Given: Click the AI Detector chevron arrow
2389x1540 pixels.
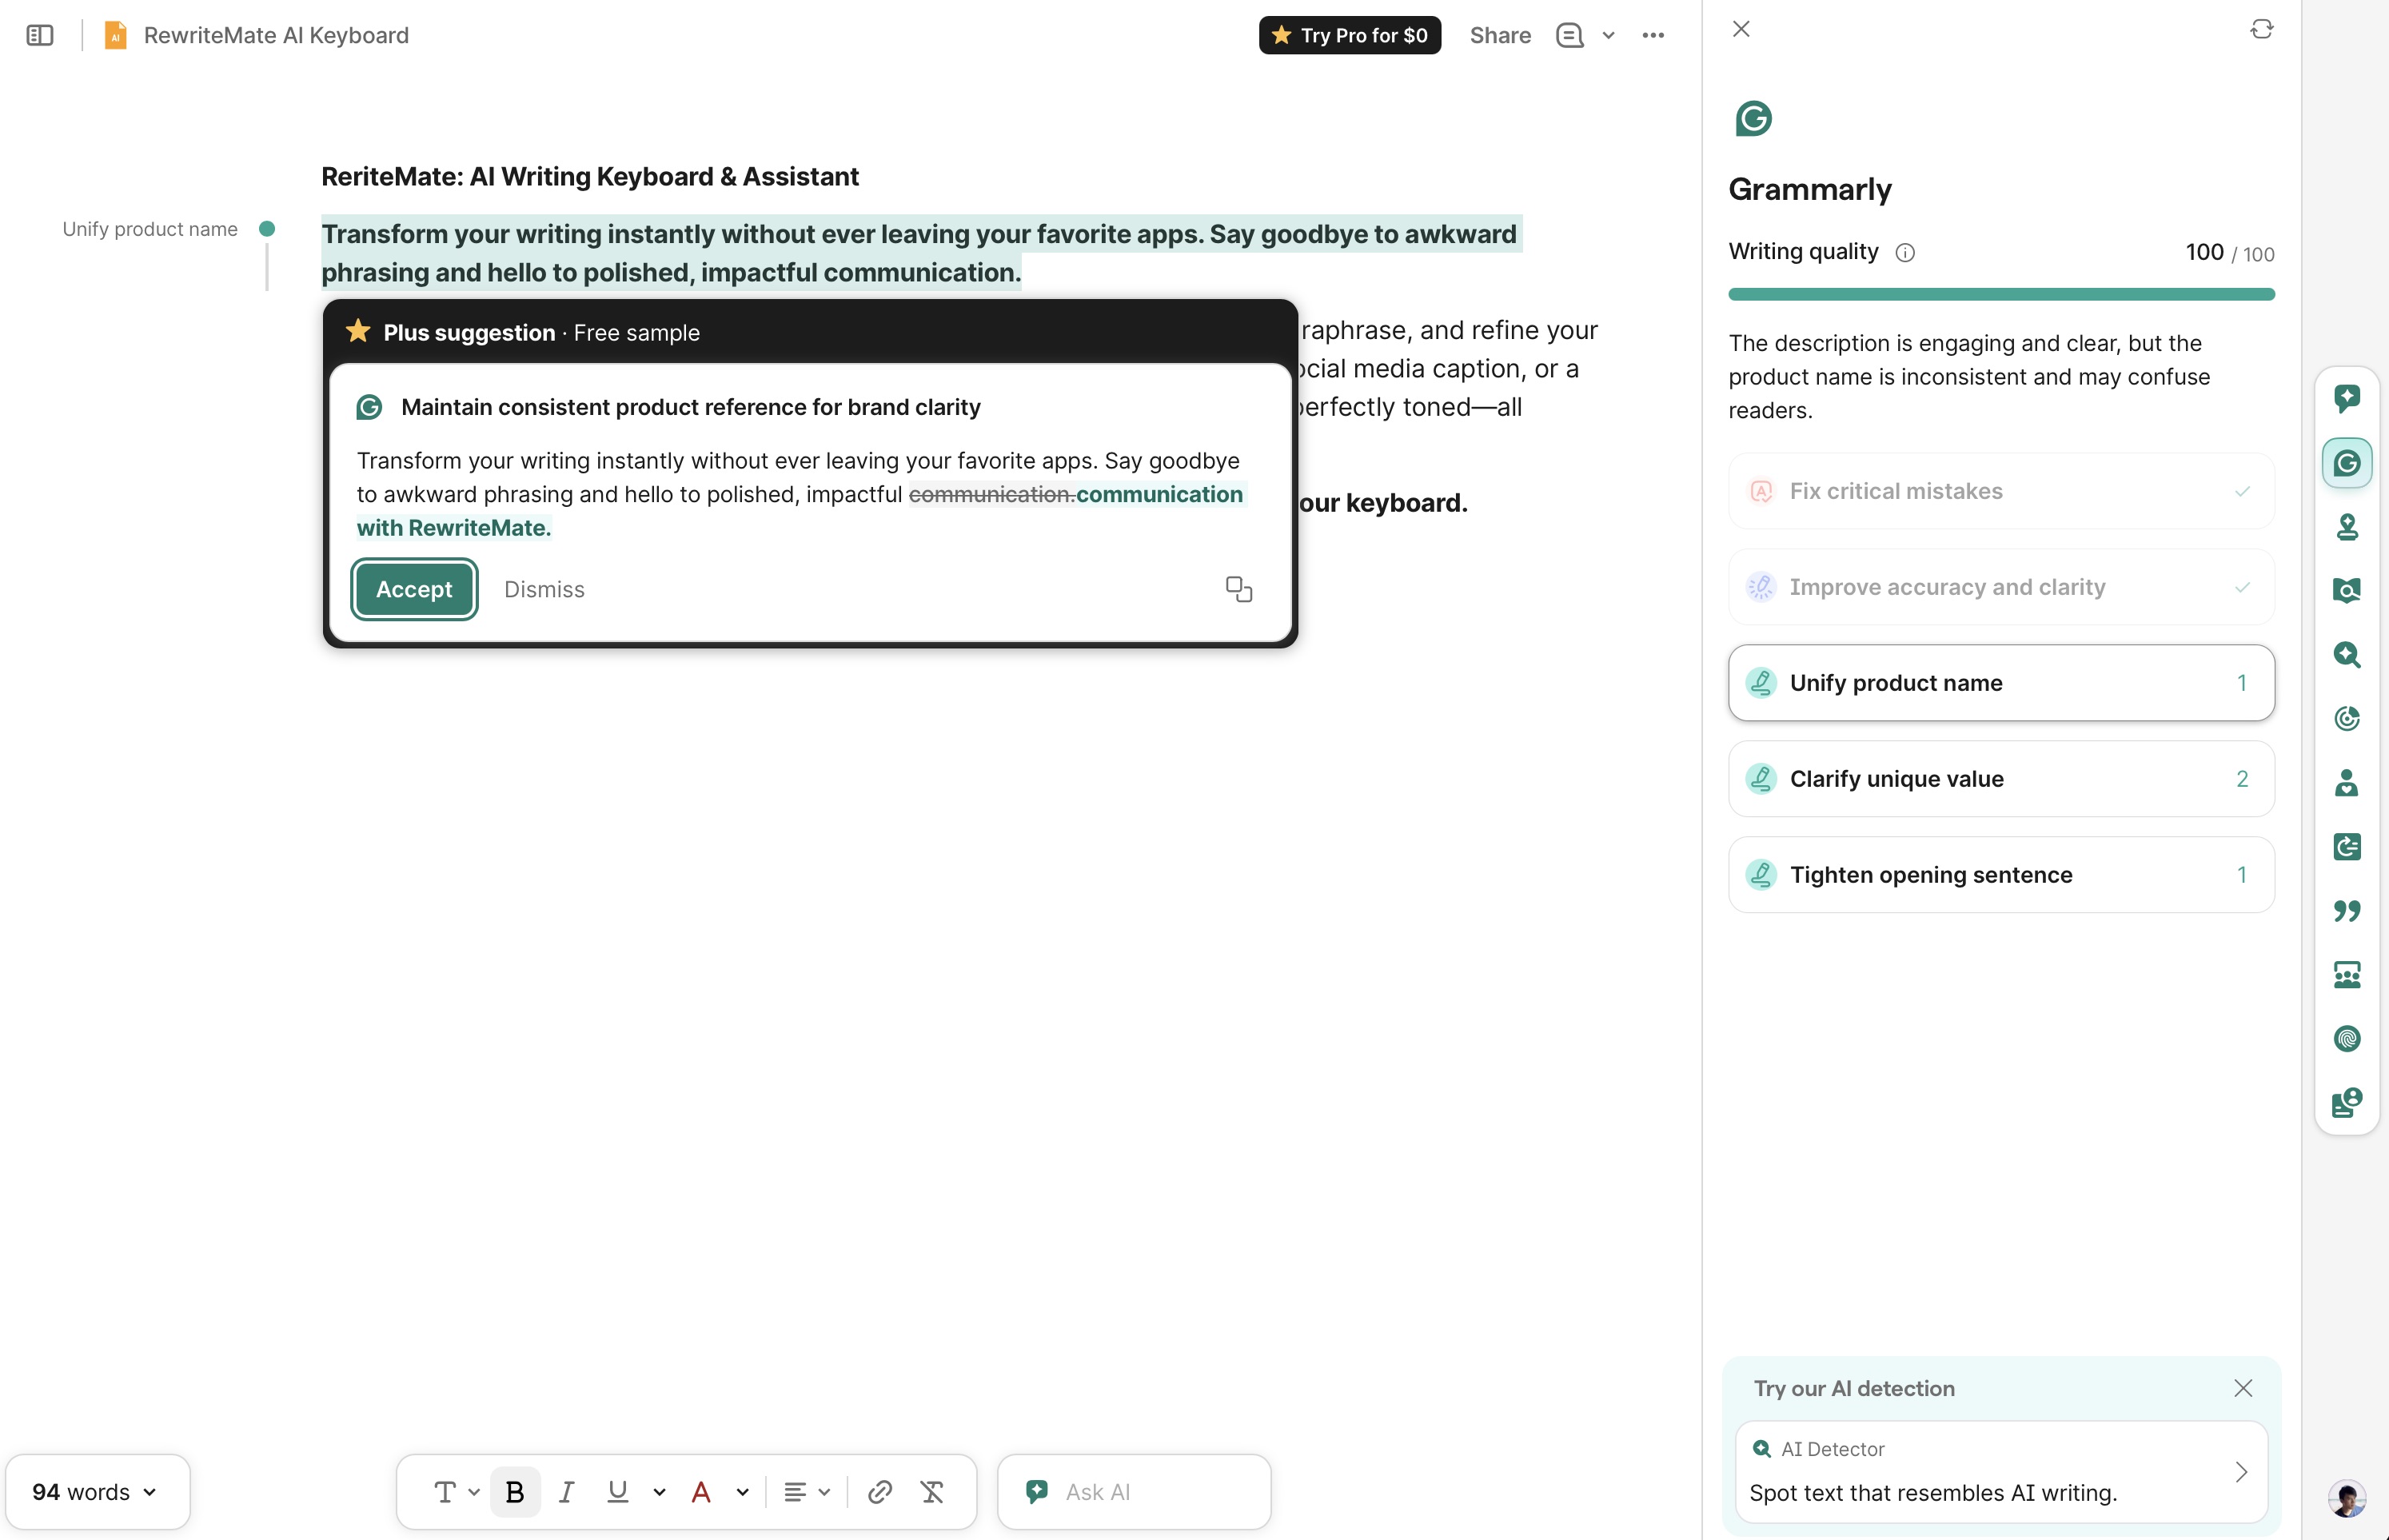Looking at the screenshot, I should 2241,1472.
